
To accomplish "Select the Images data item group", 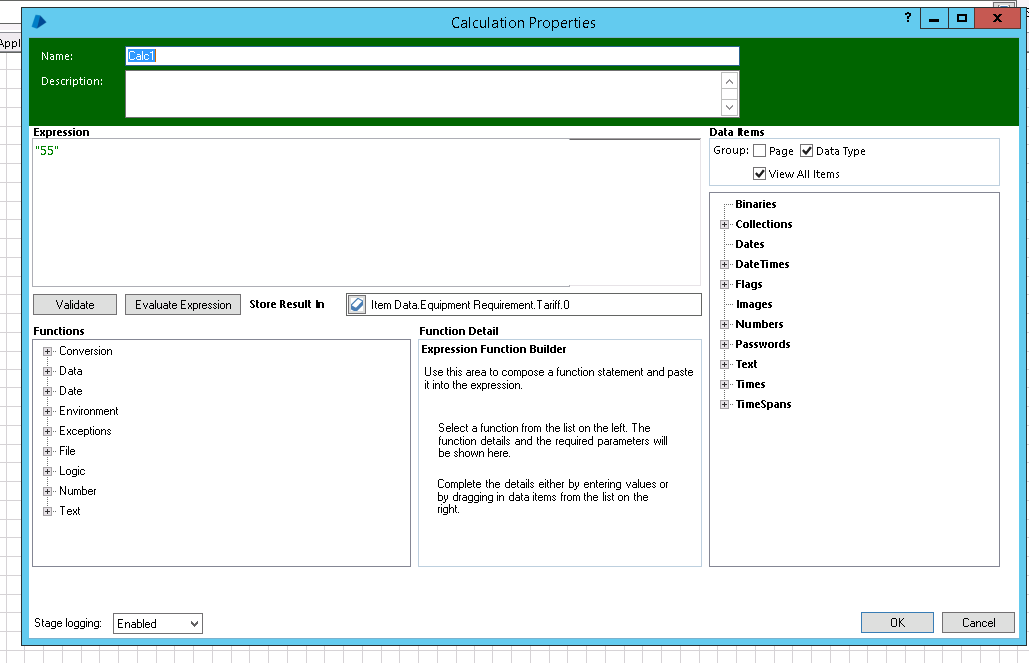I will 754,305.
